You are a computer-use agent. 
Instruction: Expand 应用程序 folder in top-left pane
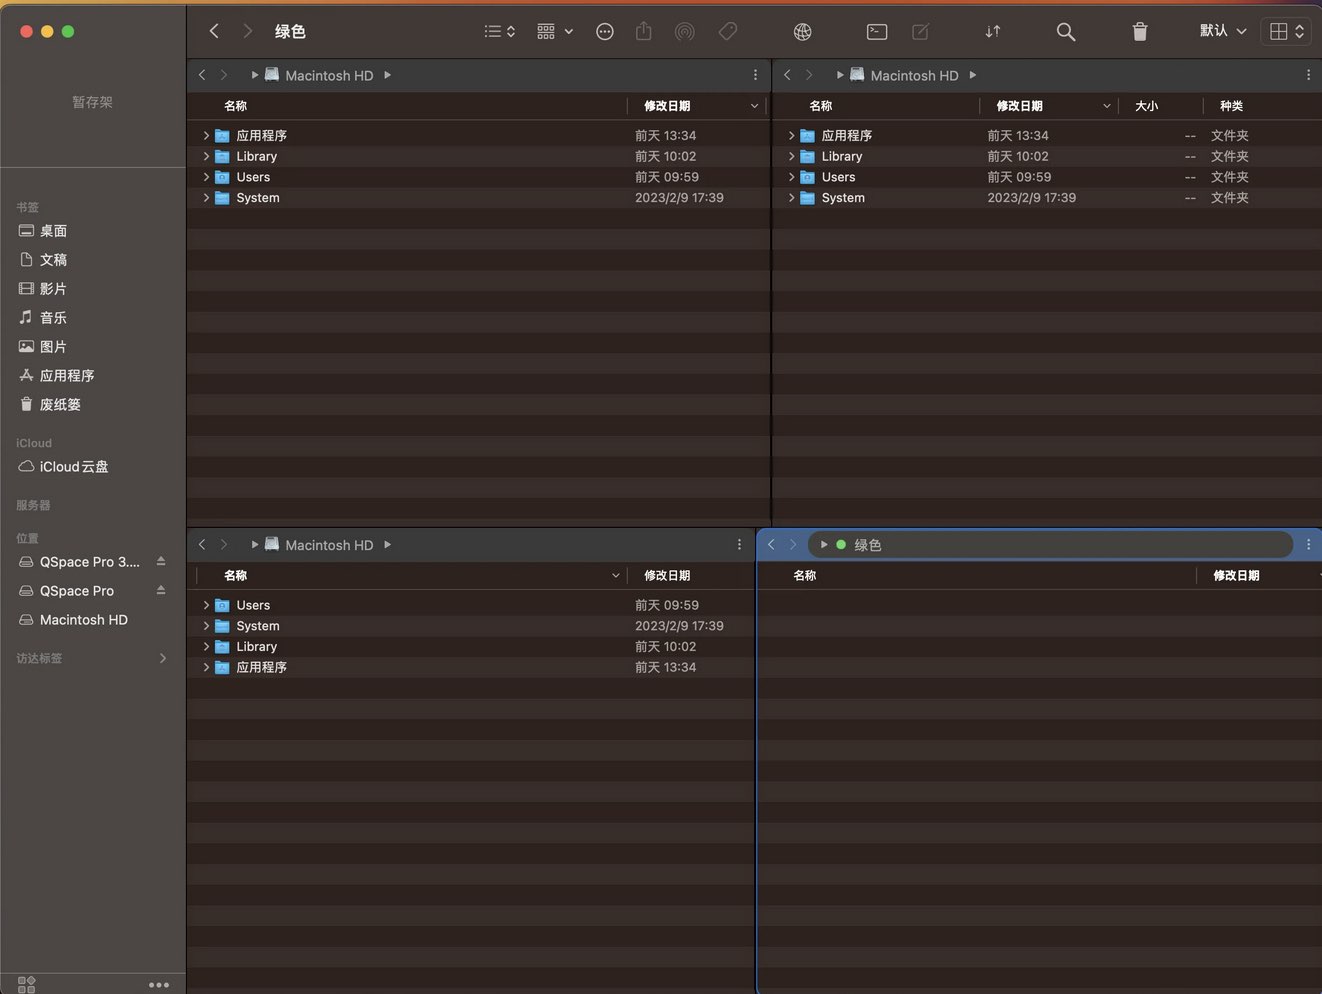point(206,135)
